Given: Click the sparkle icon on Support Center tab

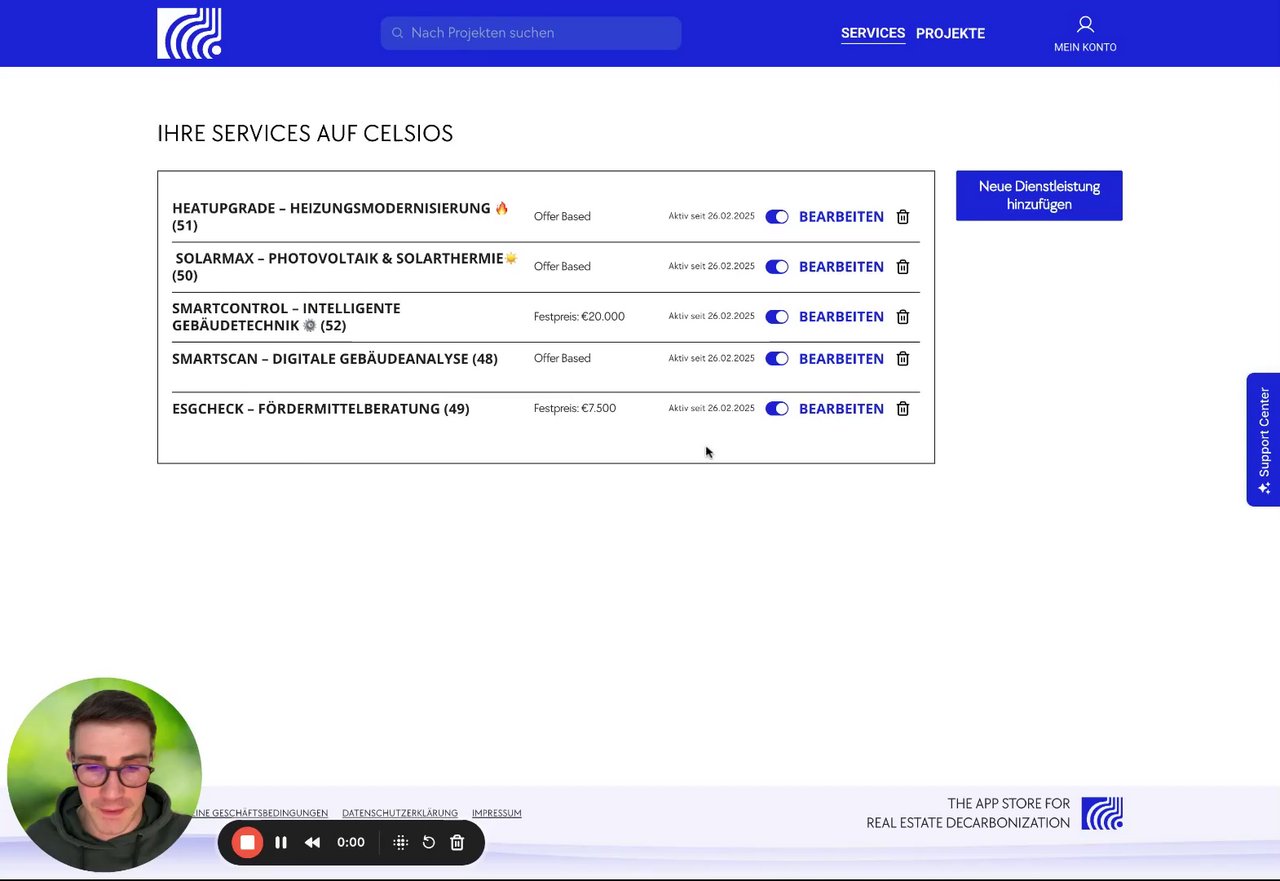Looking at the screenshot, I should (x=1264, y=488).
